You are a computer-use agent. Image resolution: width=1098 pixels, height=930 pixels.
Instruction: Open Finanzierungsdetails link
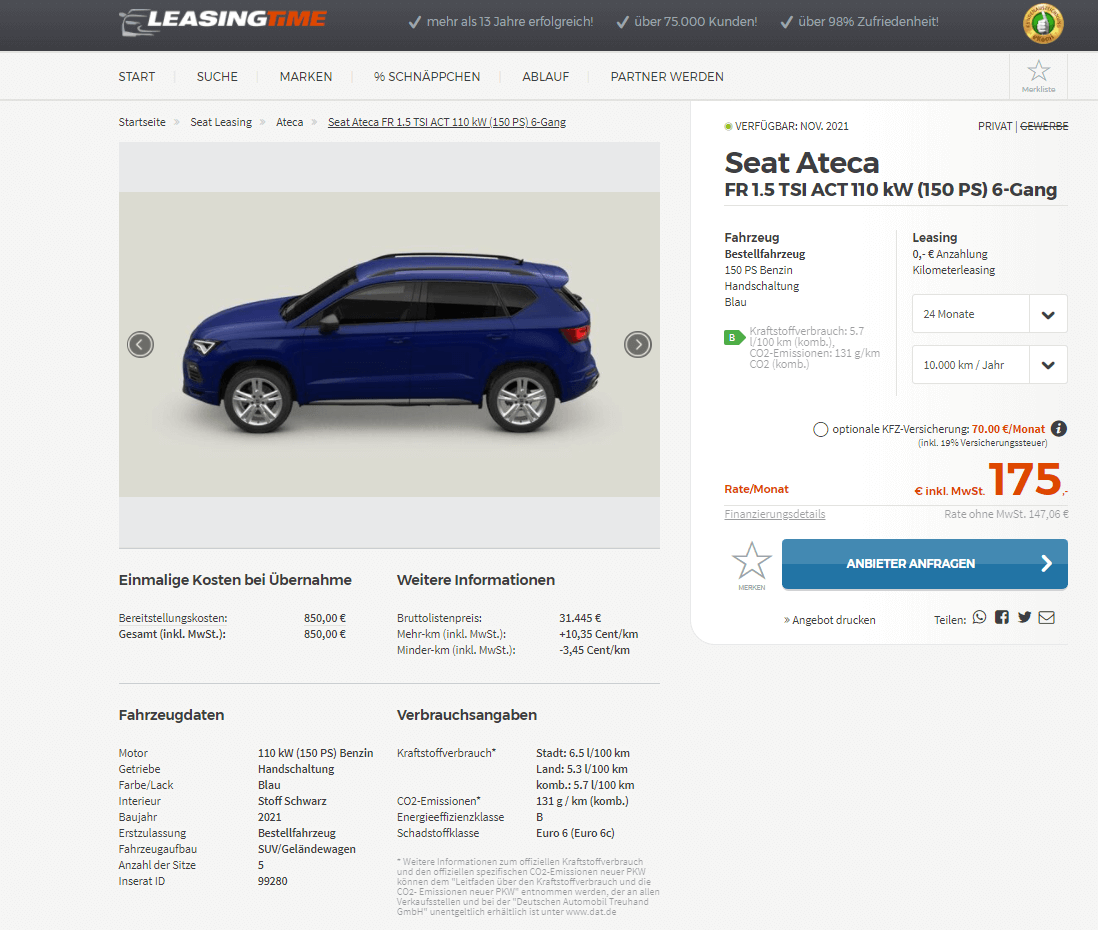click(x=774, y=514)
